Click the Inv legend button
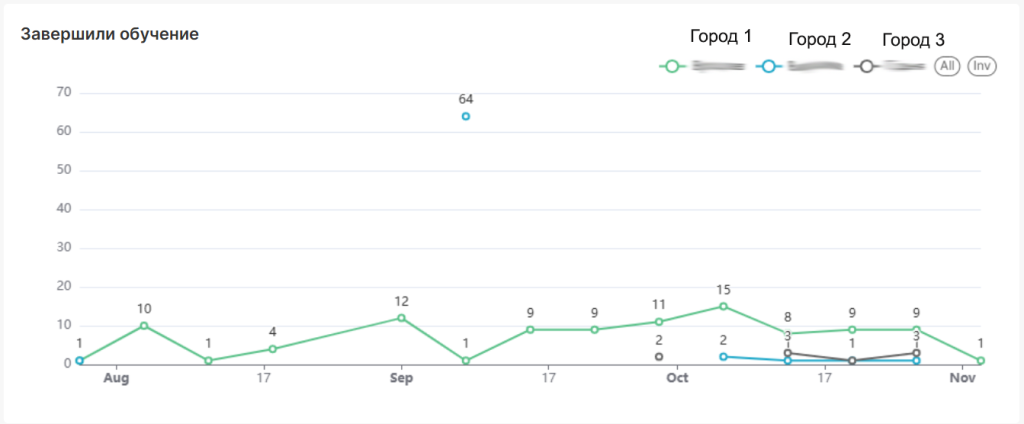This screenshot has width=1024, height=424. coord(982,67)
